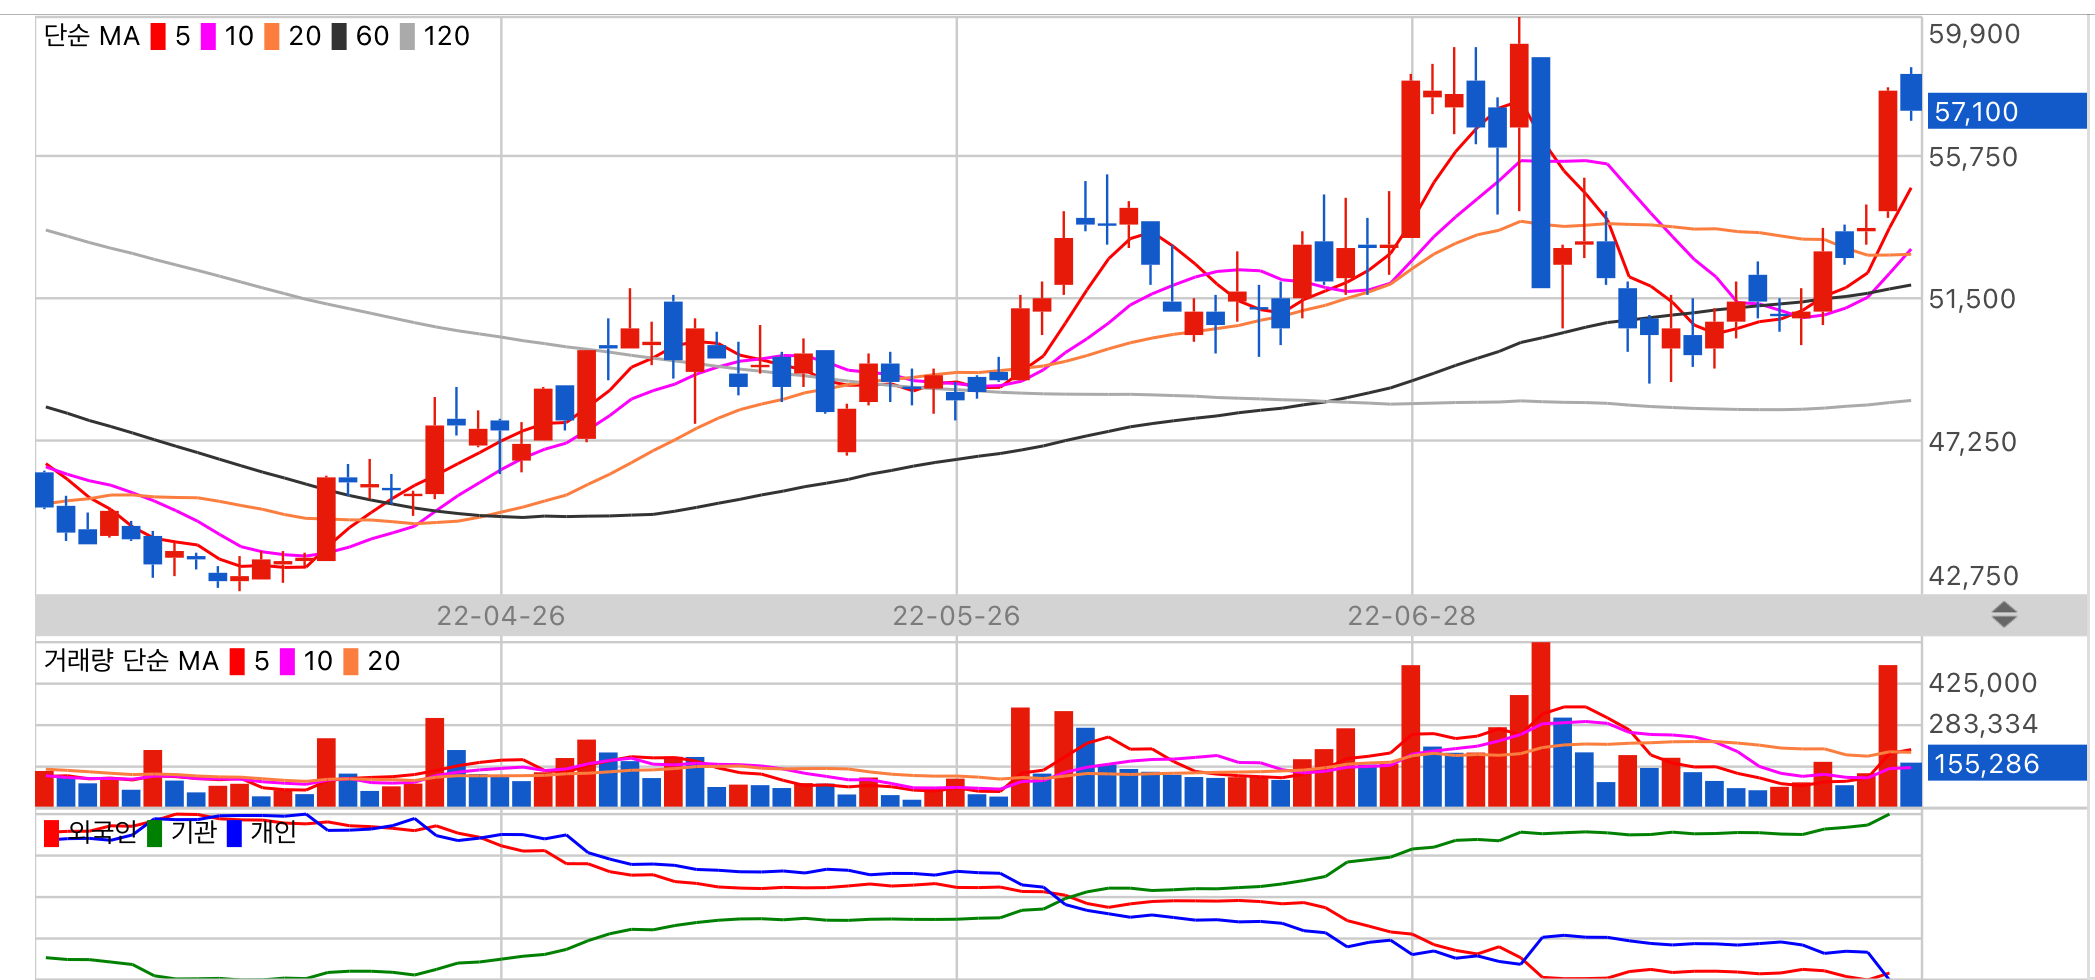Click the current price tag 57,100

[2005, 111]
